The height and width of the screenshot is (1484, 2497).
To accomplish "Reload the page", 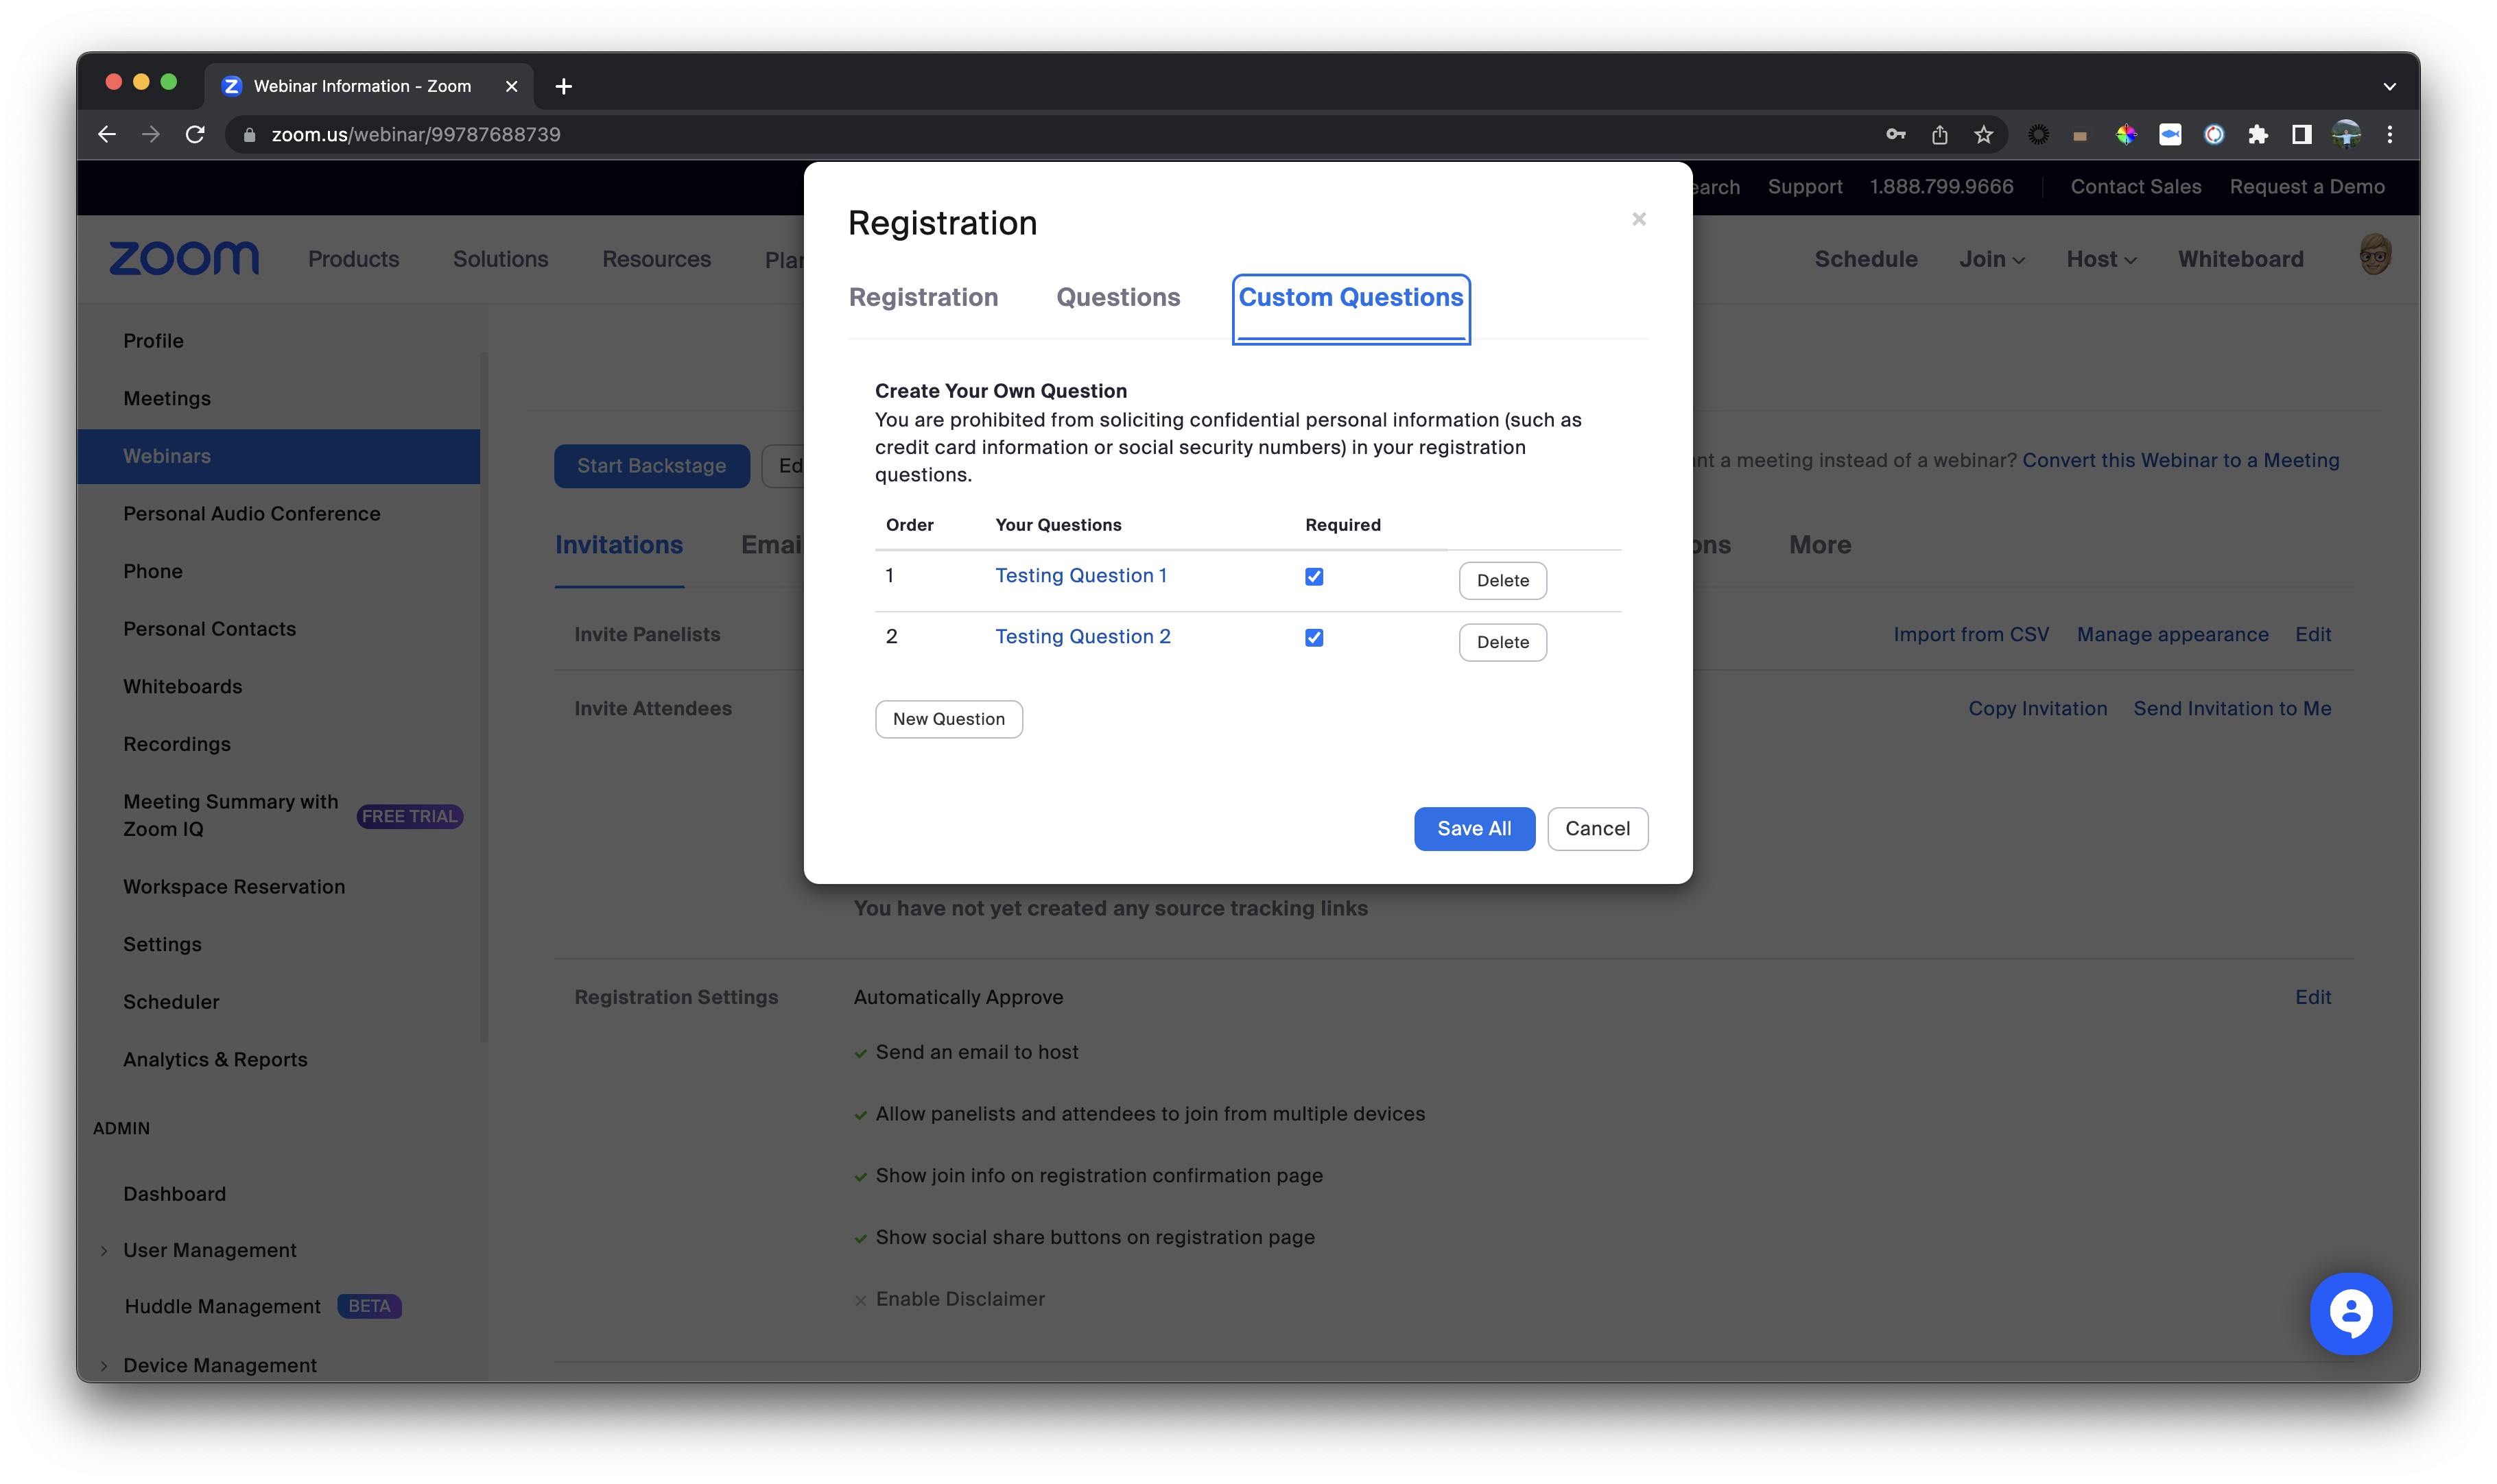I will 195,134.
